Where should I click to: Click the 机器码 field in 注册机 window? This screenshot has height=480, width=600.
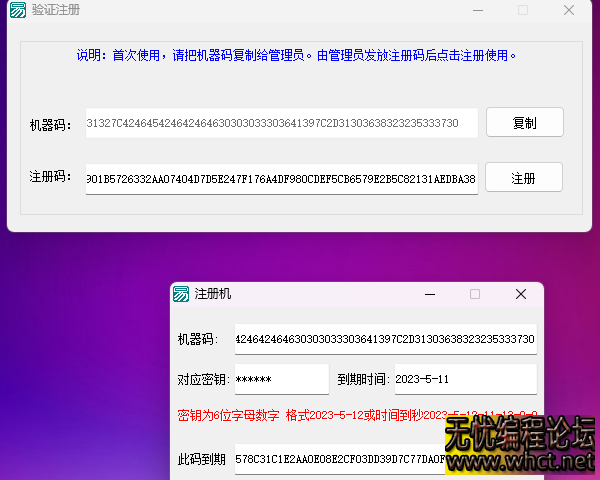385,339
